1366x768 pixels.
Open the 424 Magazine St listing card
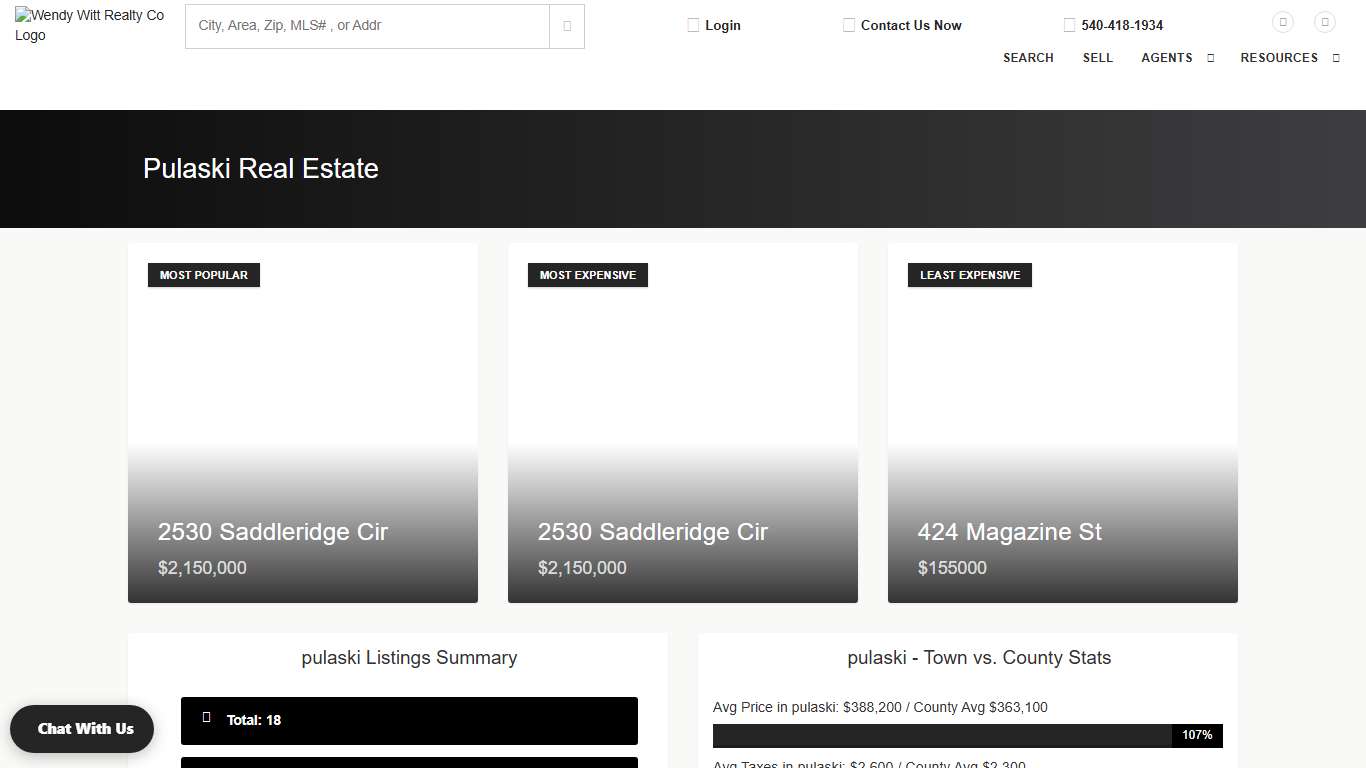coord(1062,423)
